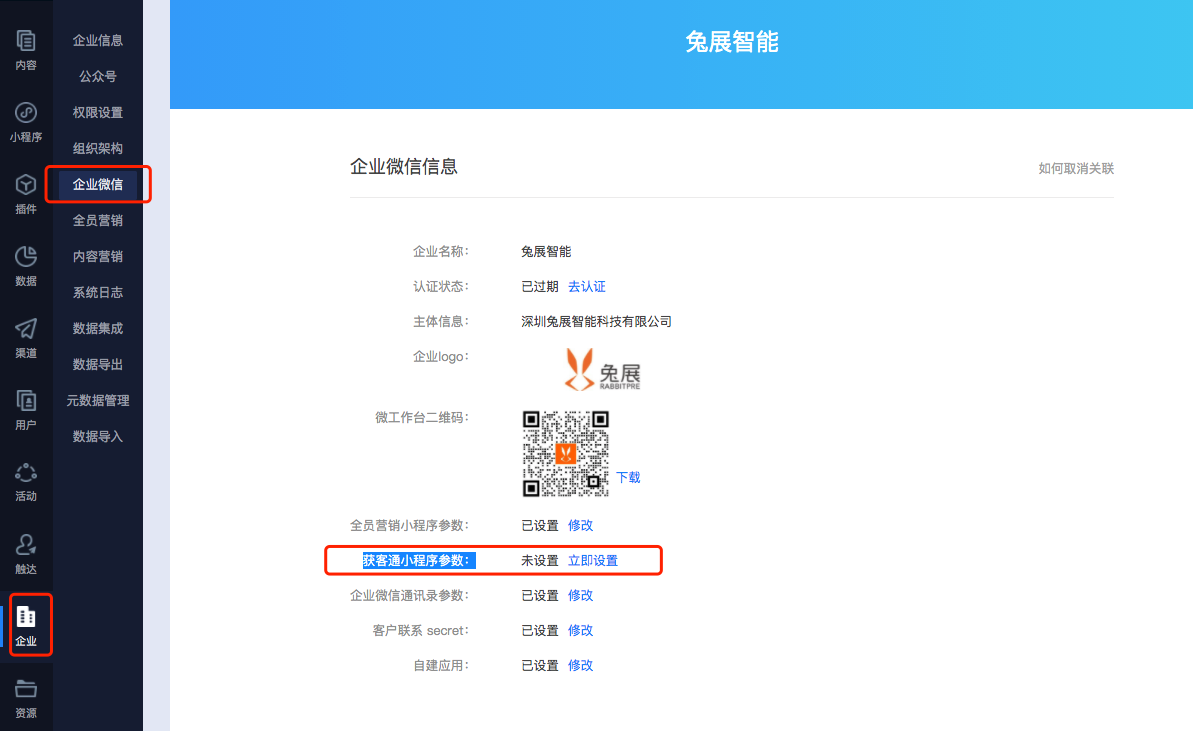The width and height of the screenshot is (1193, 731).
Task: Open 数据集成 submenu item
Action: click(97, 329)
